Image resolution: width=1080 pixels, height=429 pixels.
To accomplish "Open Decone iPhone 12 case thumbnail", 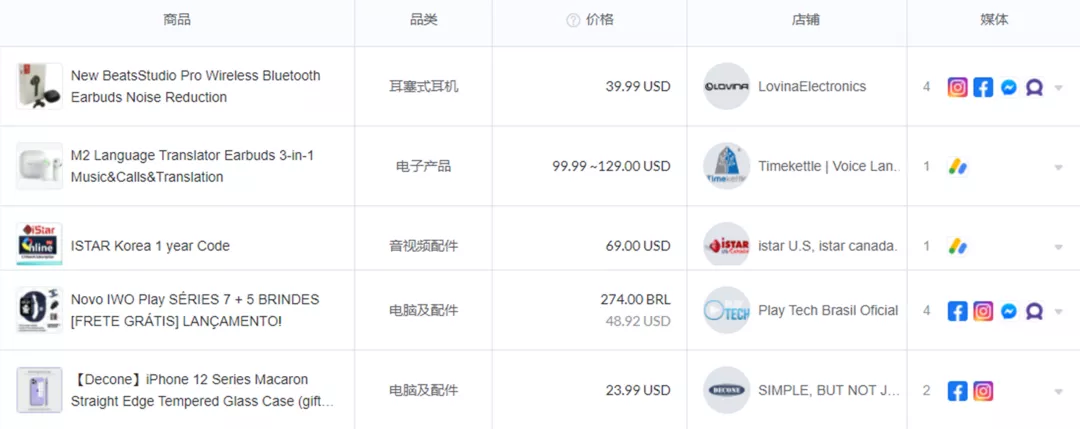I will (39, 390).
